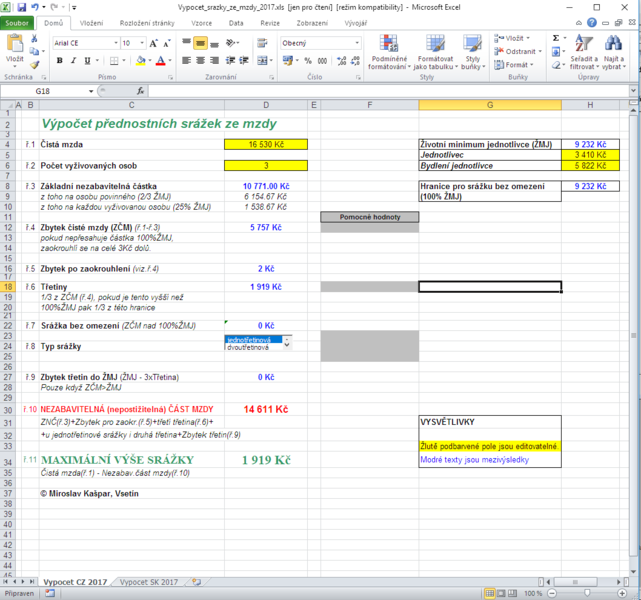The height and width of the screenshot is (600, 641).
Task: Open the Arial CE font name dropdown
Action: (x=116, y=43)
